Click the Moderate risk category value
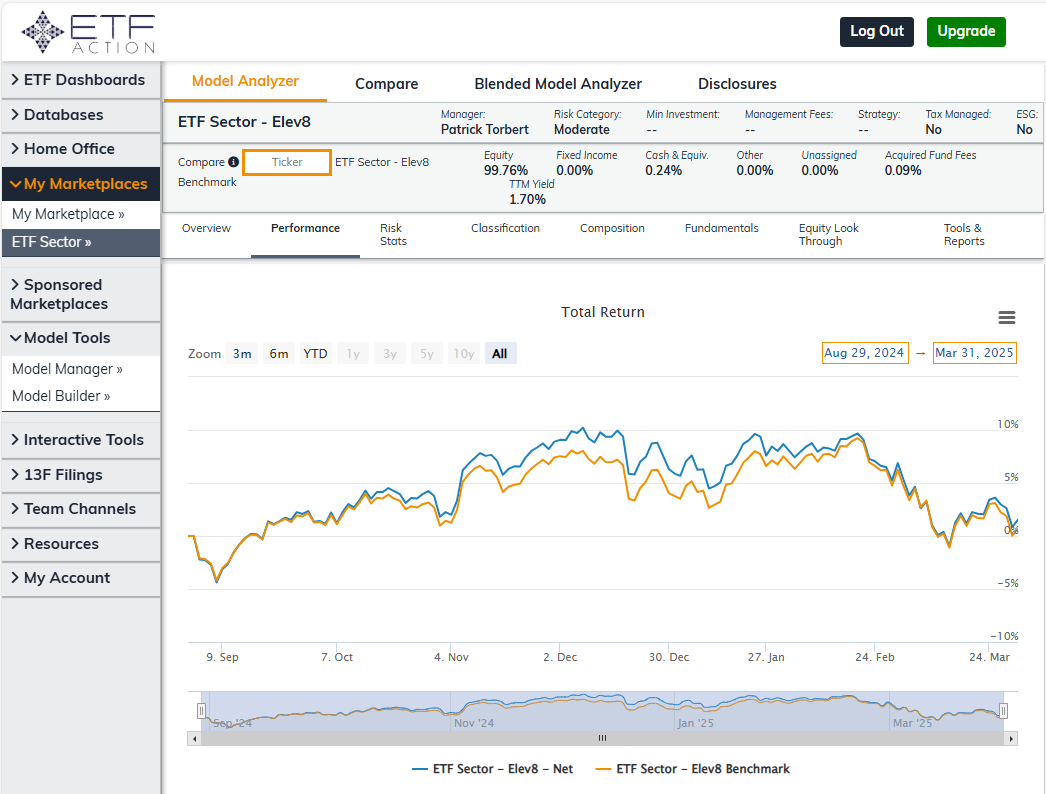The image size is (1046, 794). (582, 129)
